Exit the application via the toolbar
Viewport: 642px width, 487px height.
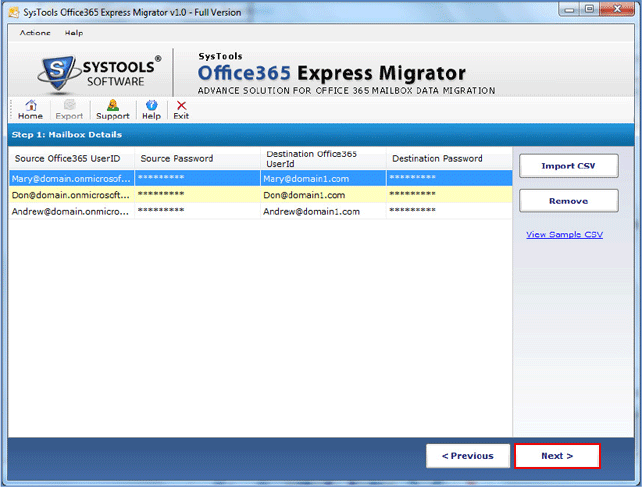(x=181, y=110)
